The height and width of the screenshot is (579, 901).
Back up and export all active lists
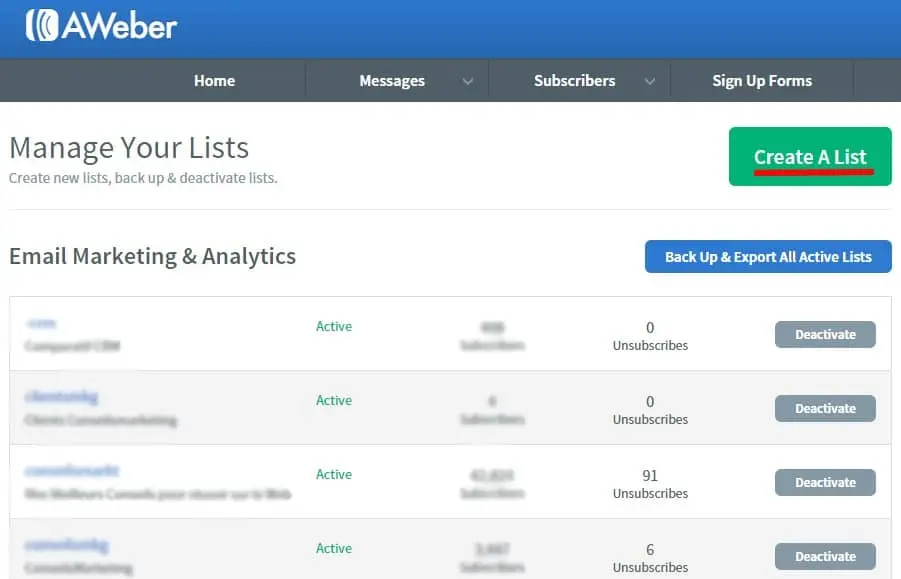tap(768, 257)
